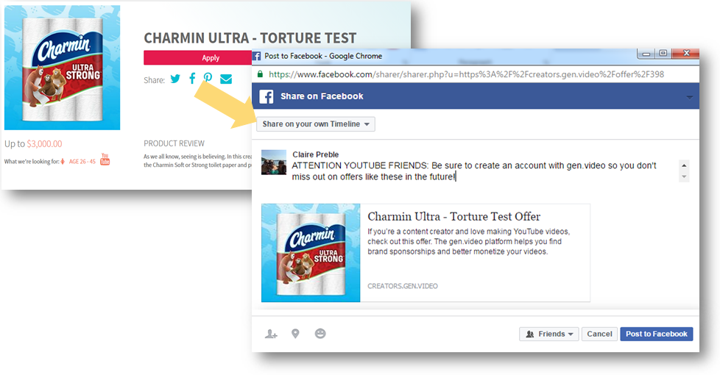Screen dimensions: 720x375
Task: Click the Facebook logo in the blue header
Action: [266, 96]
